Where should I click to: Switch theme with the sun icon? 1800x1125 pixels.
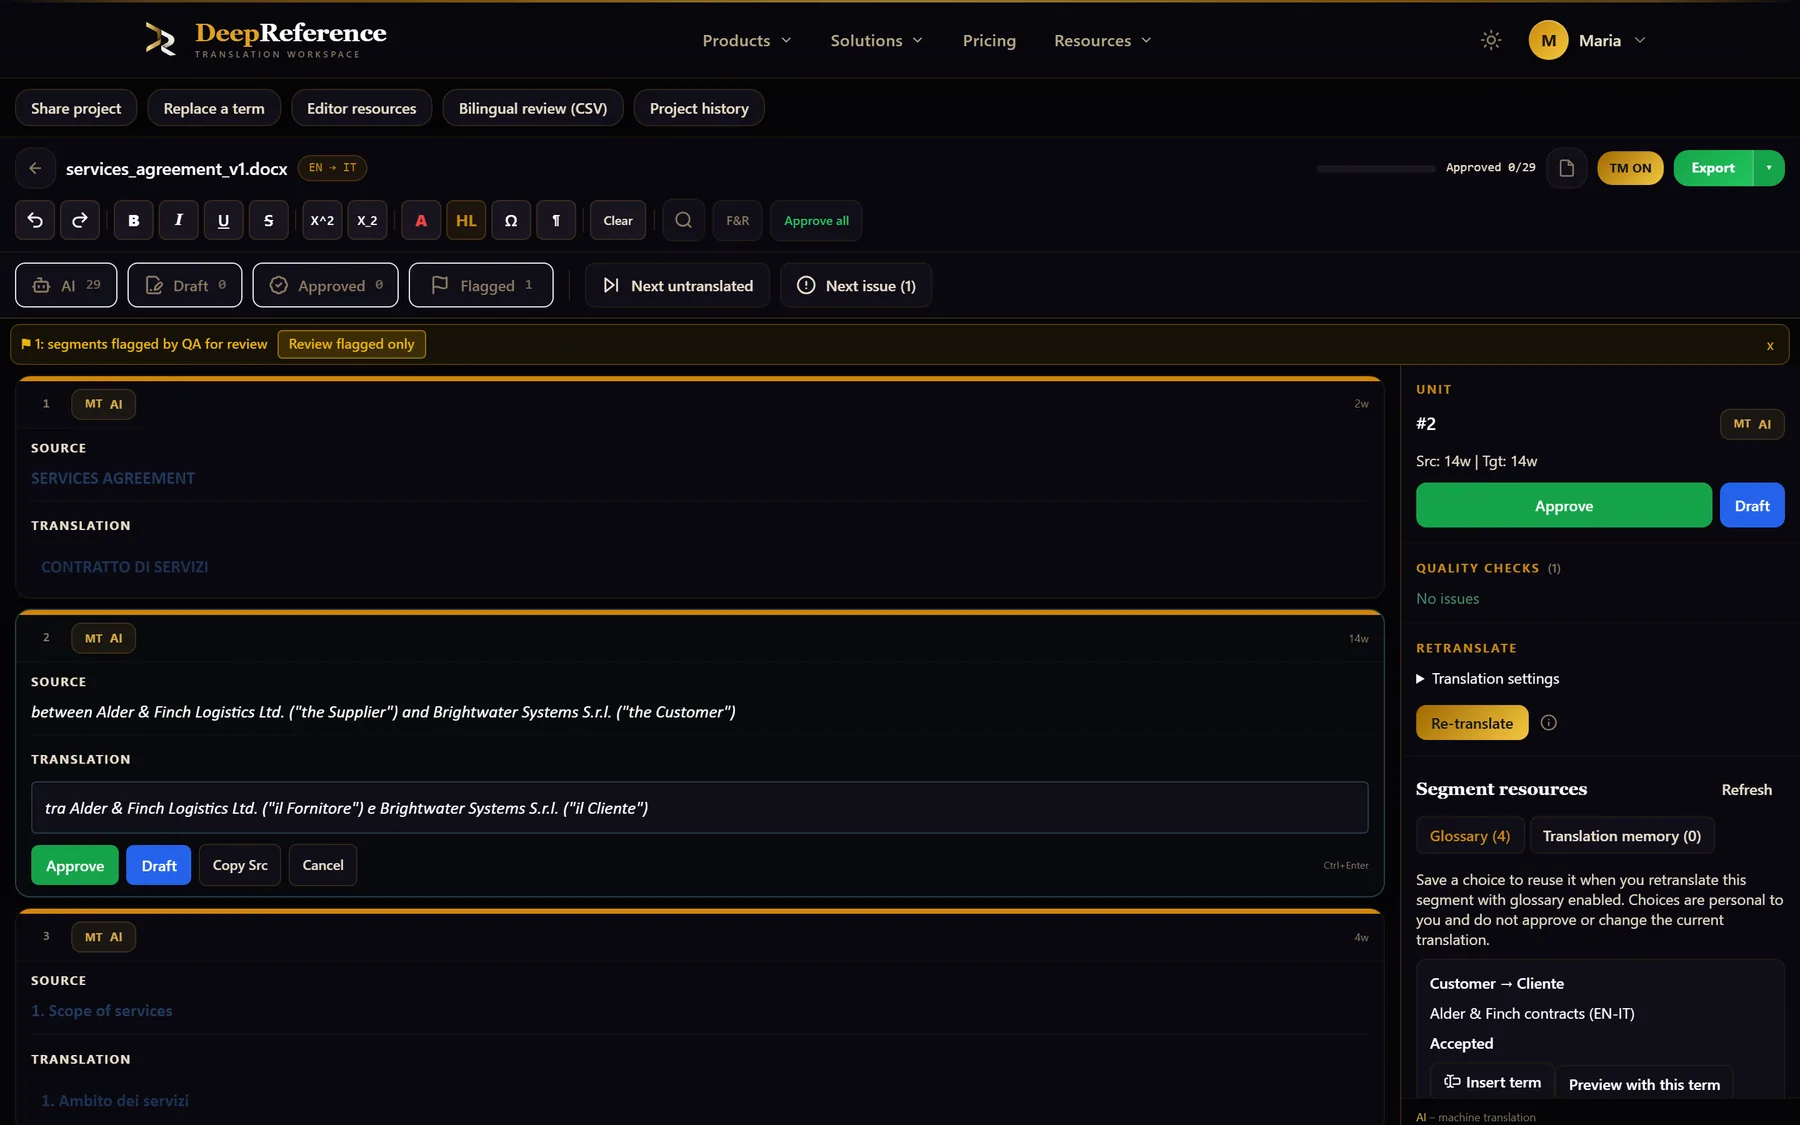[x=1491, y=40]
